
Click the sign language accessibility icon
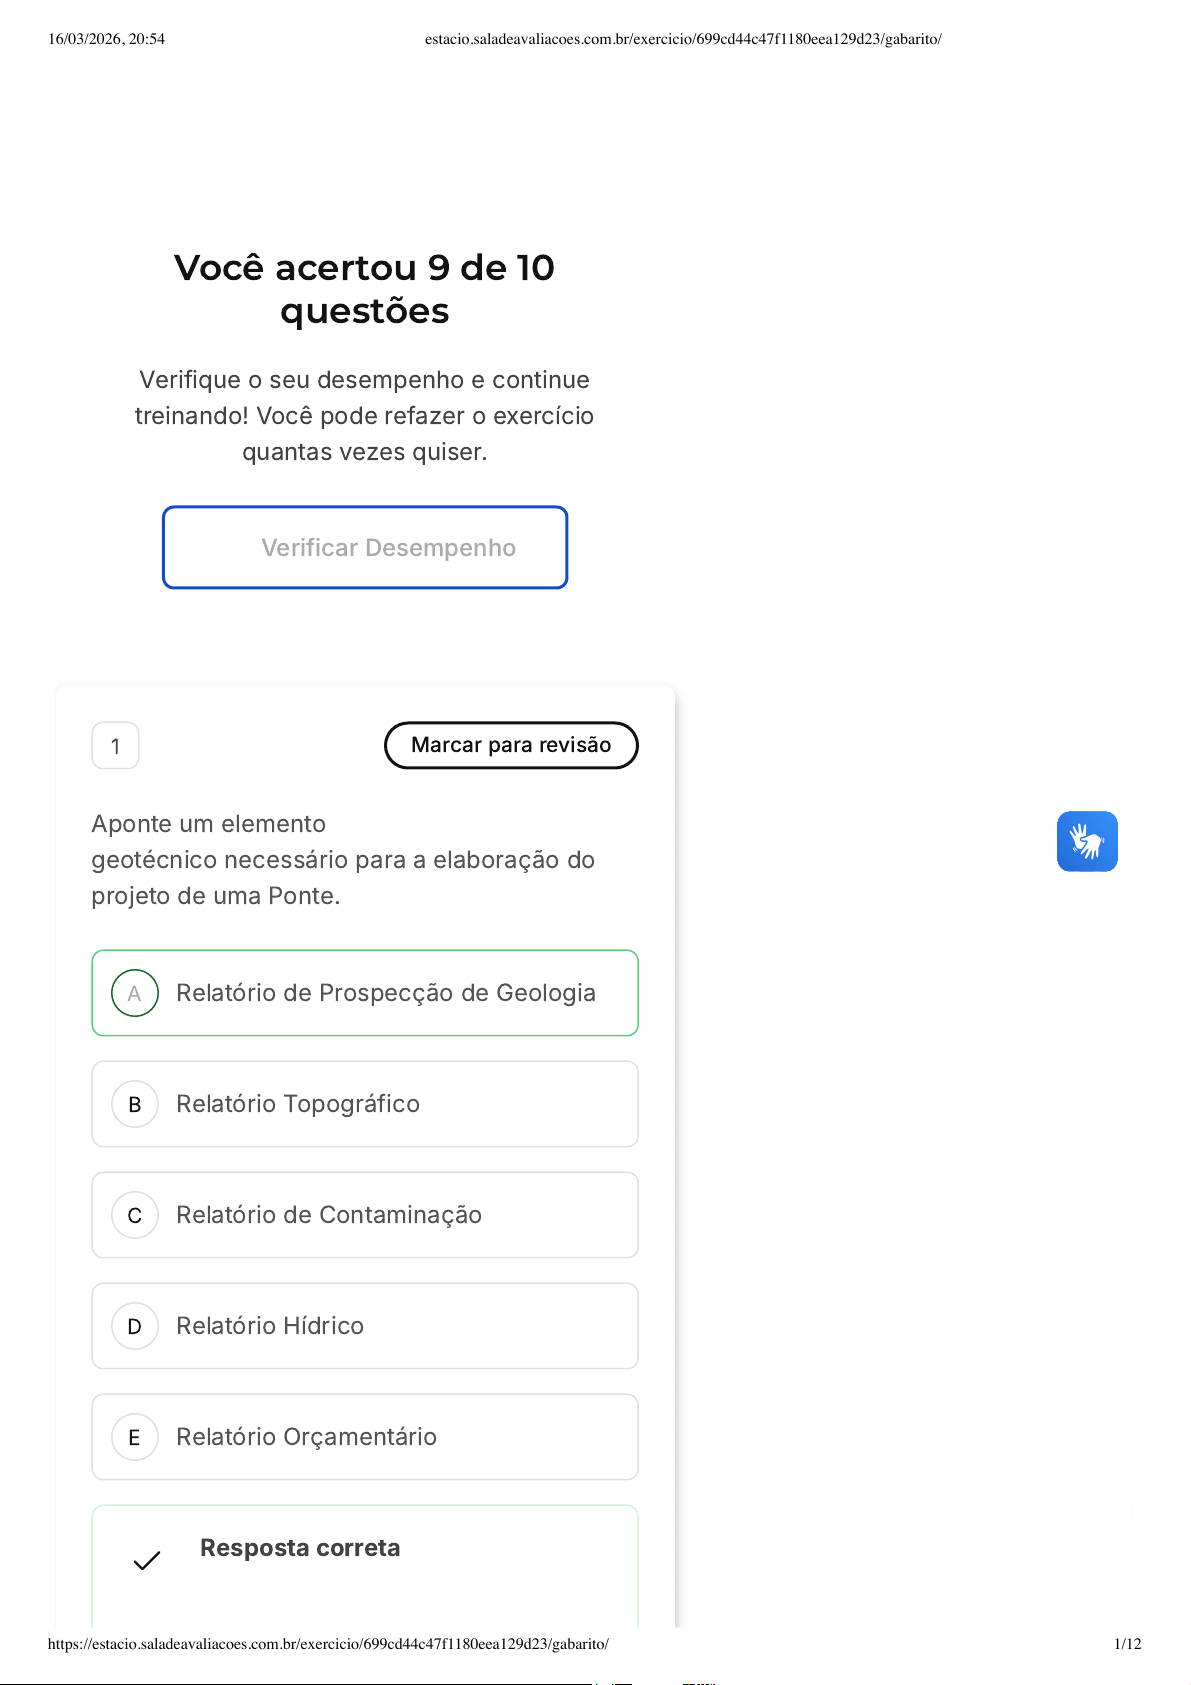point(1087,841)
